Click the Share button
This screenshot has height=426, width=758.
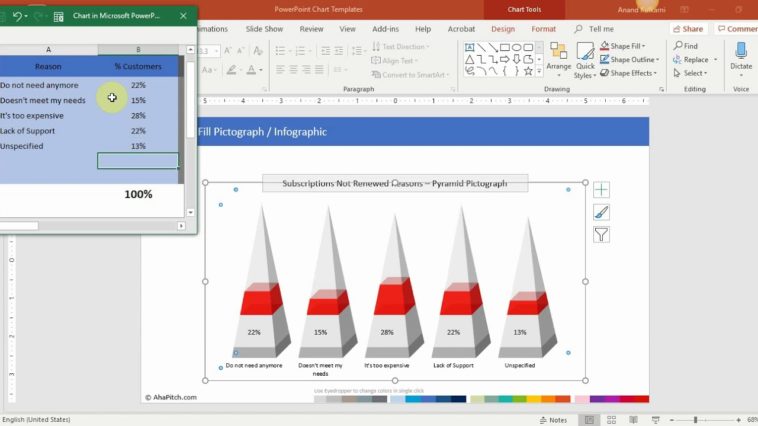click(688, 29)
